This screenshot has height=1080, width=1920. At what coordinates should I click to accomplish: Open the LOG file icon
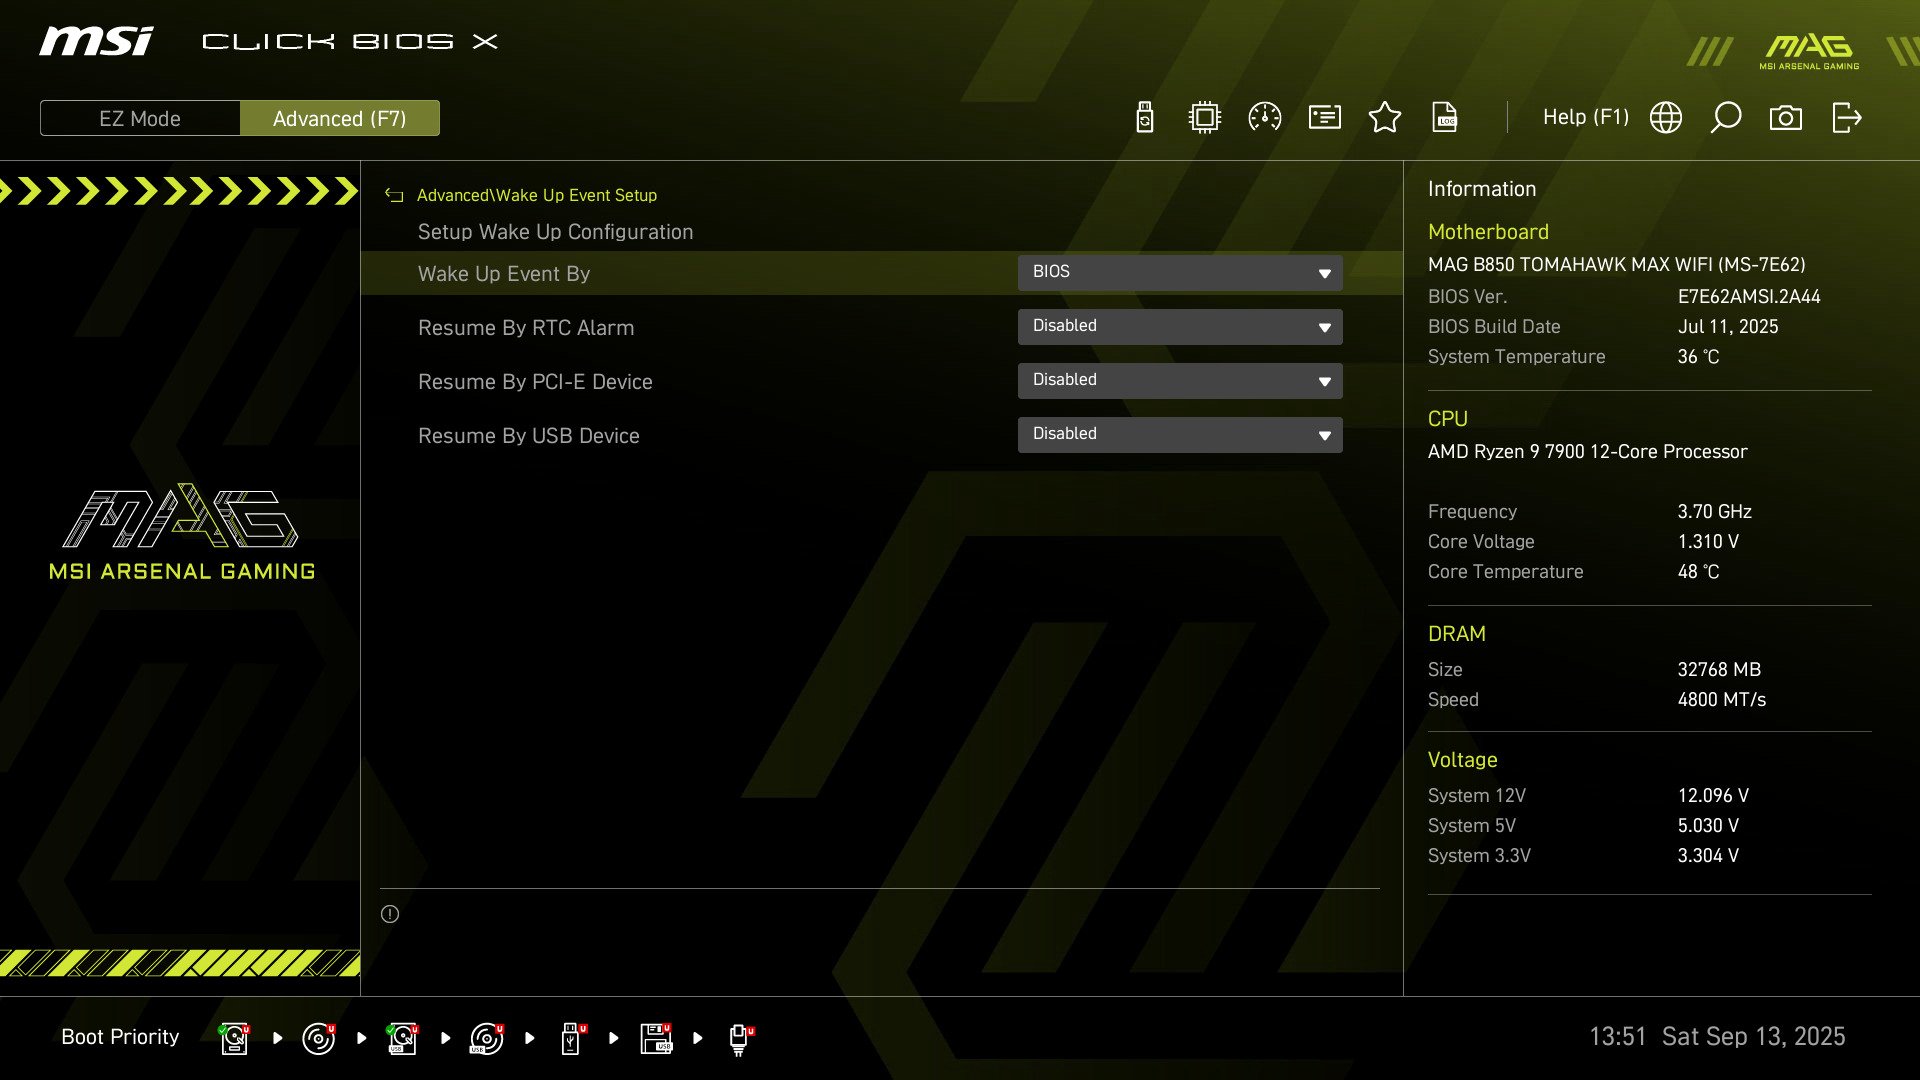coord(1445,118)
